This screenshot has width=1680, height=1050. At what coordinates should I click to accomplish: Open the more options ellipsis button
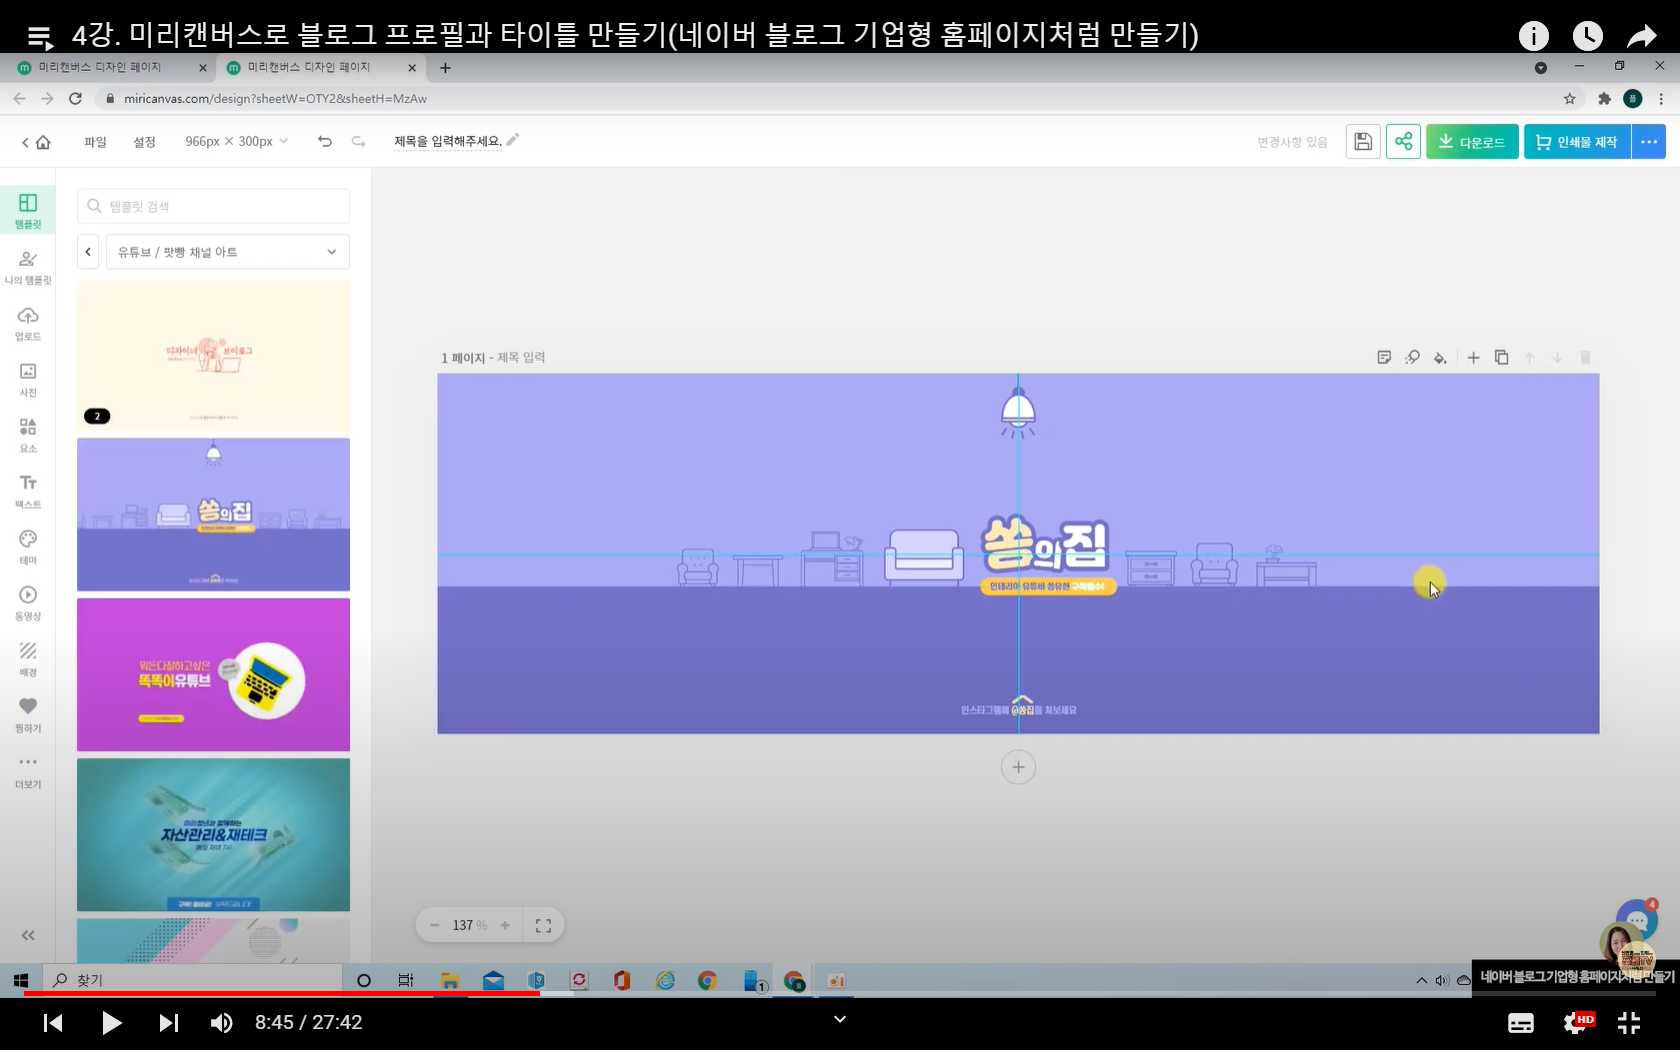(x=1649, y=141)
